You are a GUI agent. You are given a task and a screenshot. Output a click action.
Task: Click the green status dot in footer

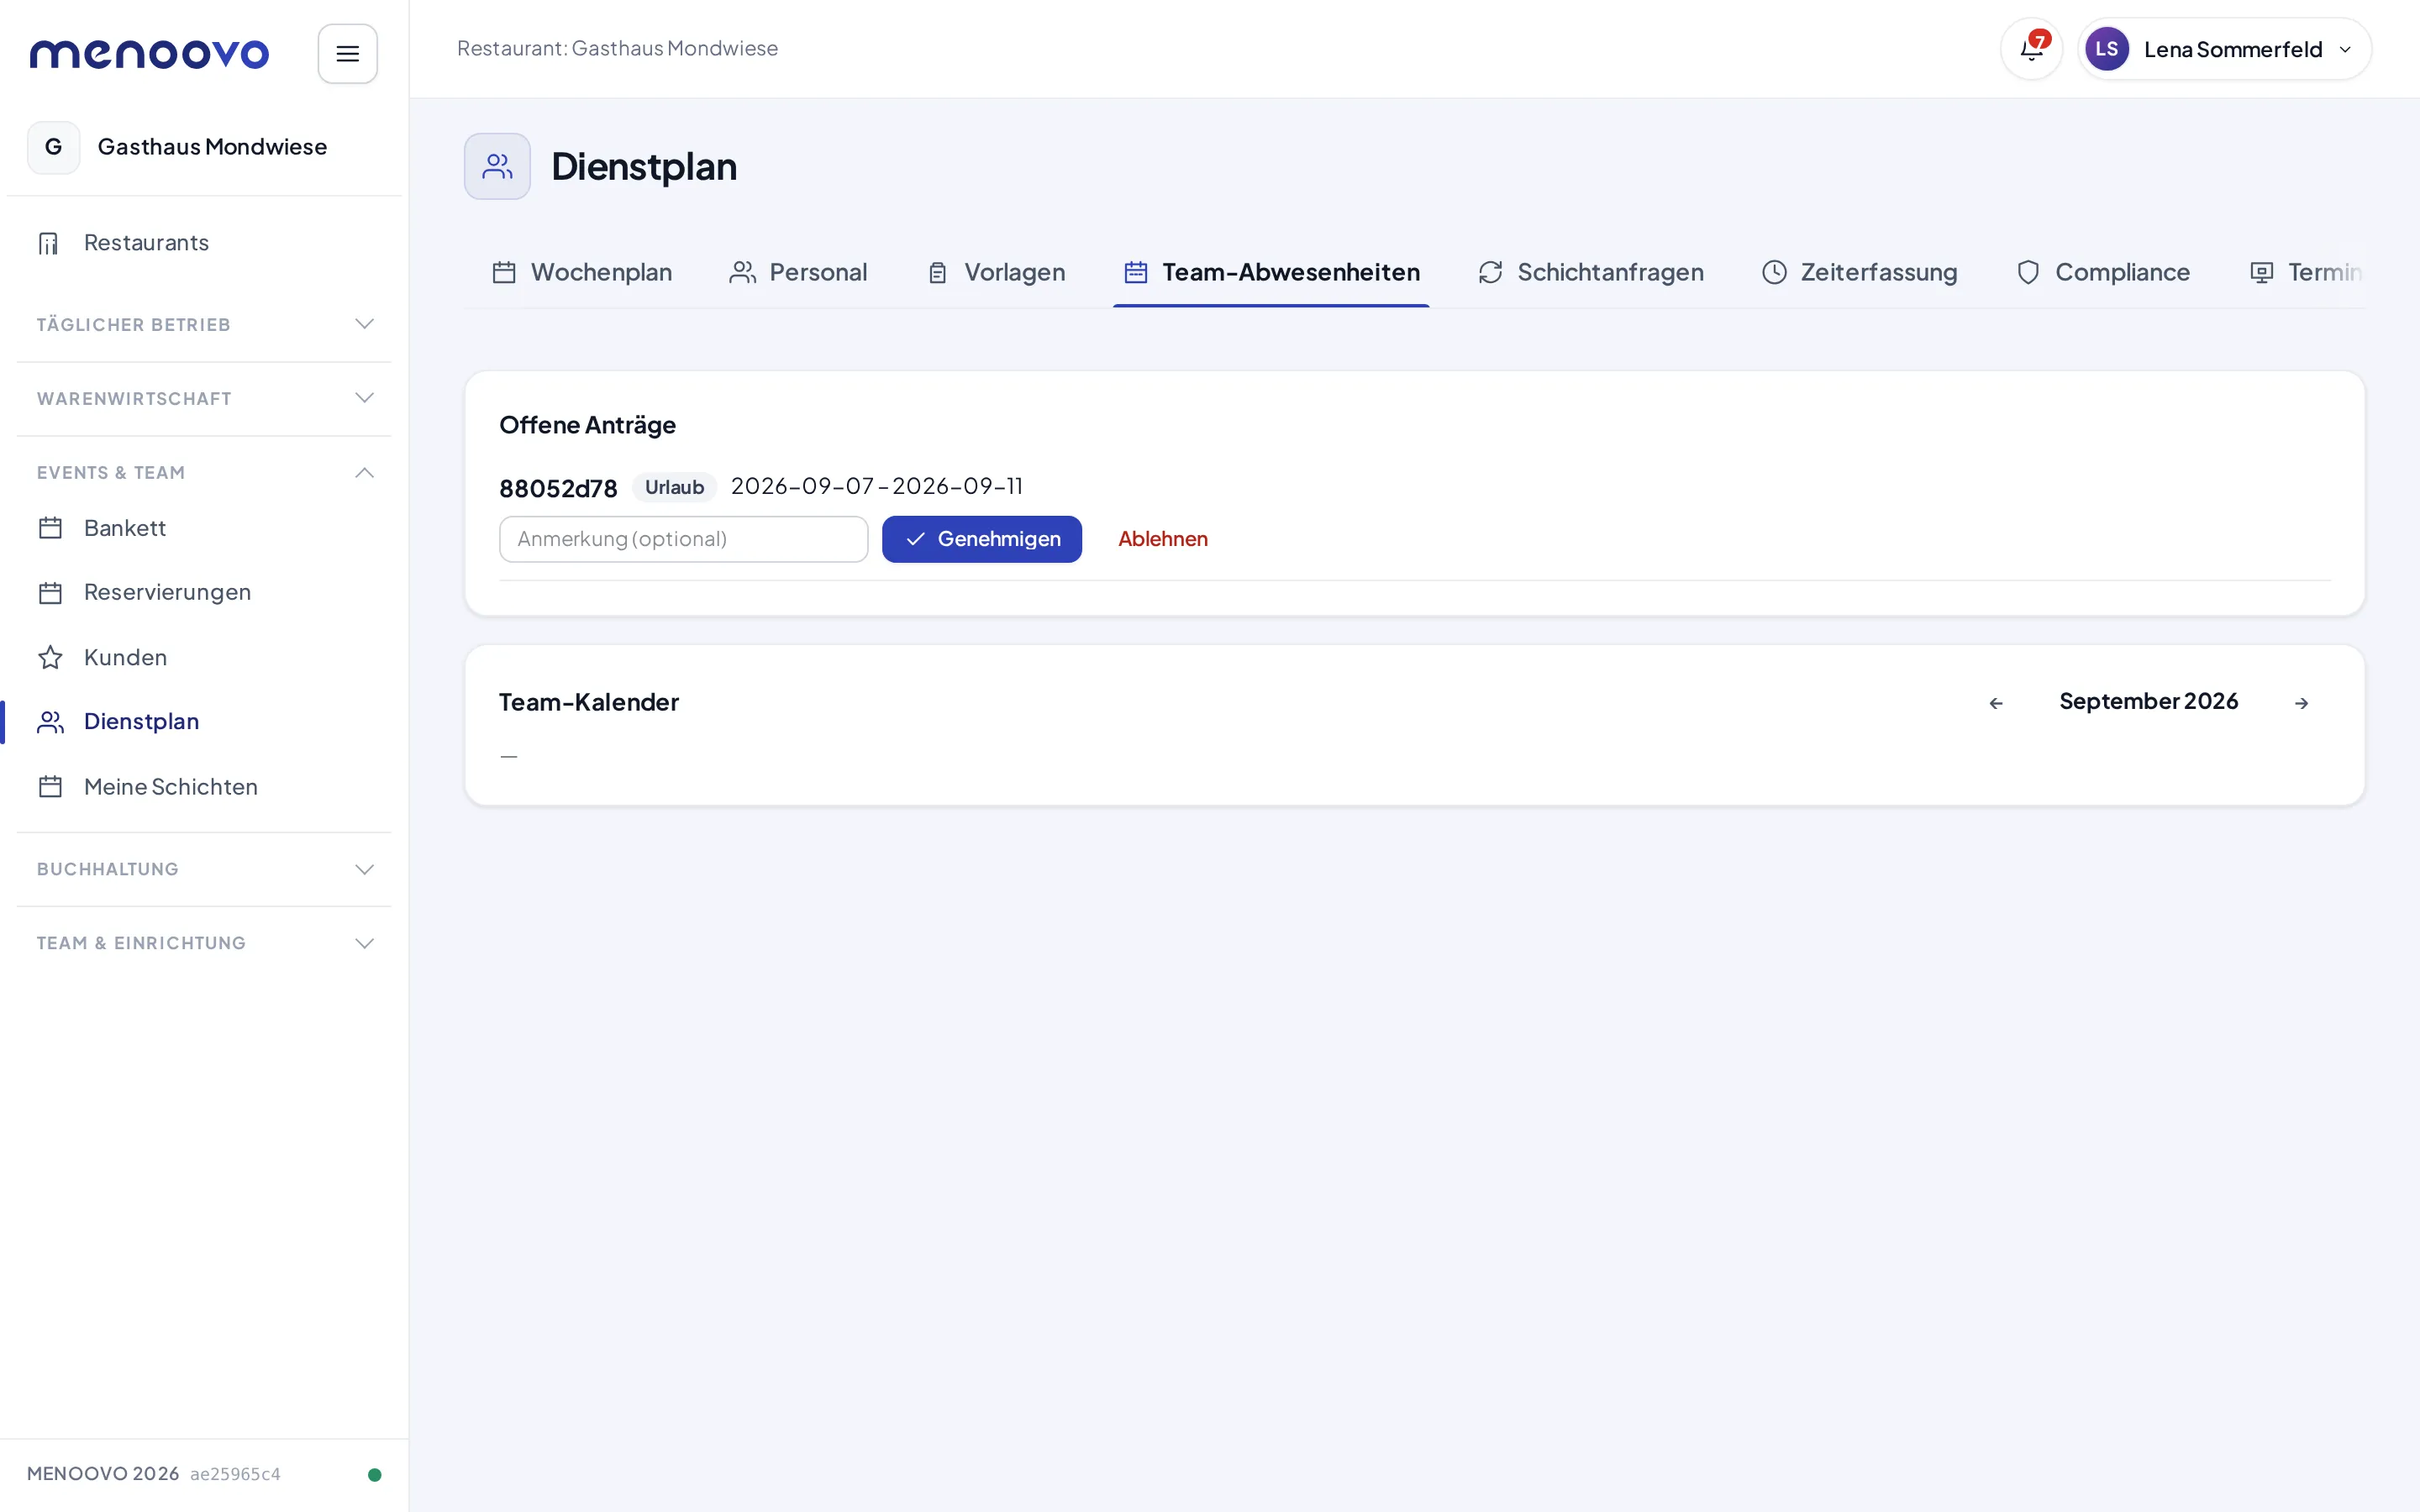coord(375,1474)
